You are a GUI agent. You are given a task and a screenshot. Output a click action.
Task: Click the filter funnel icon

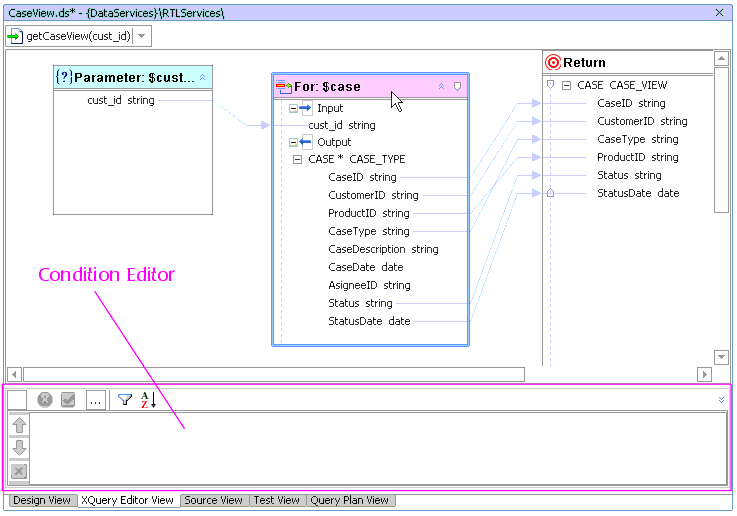coord(125,400)
